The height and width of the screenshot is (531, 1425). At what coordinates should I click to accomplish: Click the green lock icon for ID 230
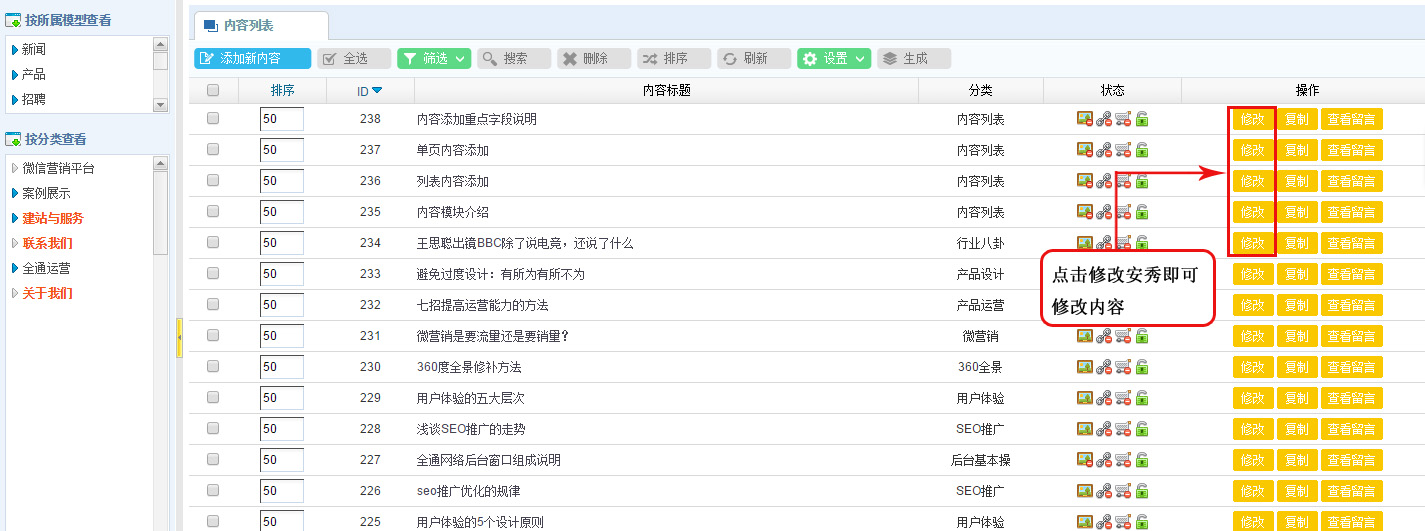[x=1142, y=367]
